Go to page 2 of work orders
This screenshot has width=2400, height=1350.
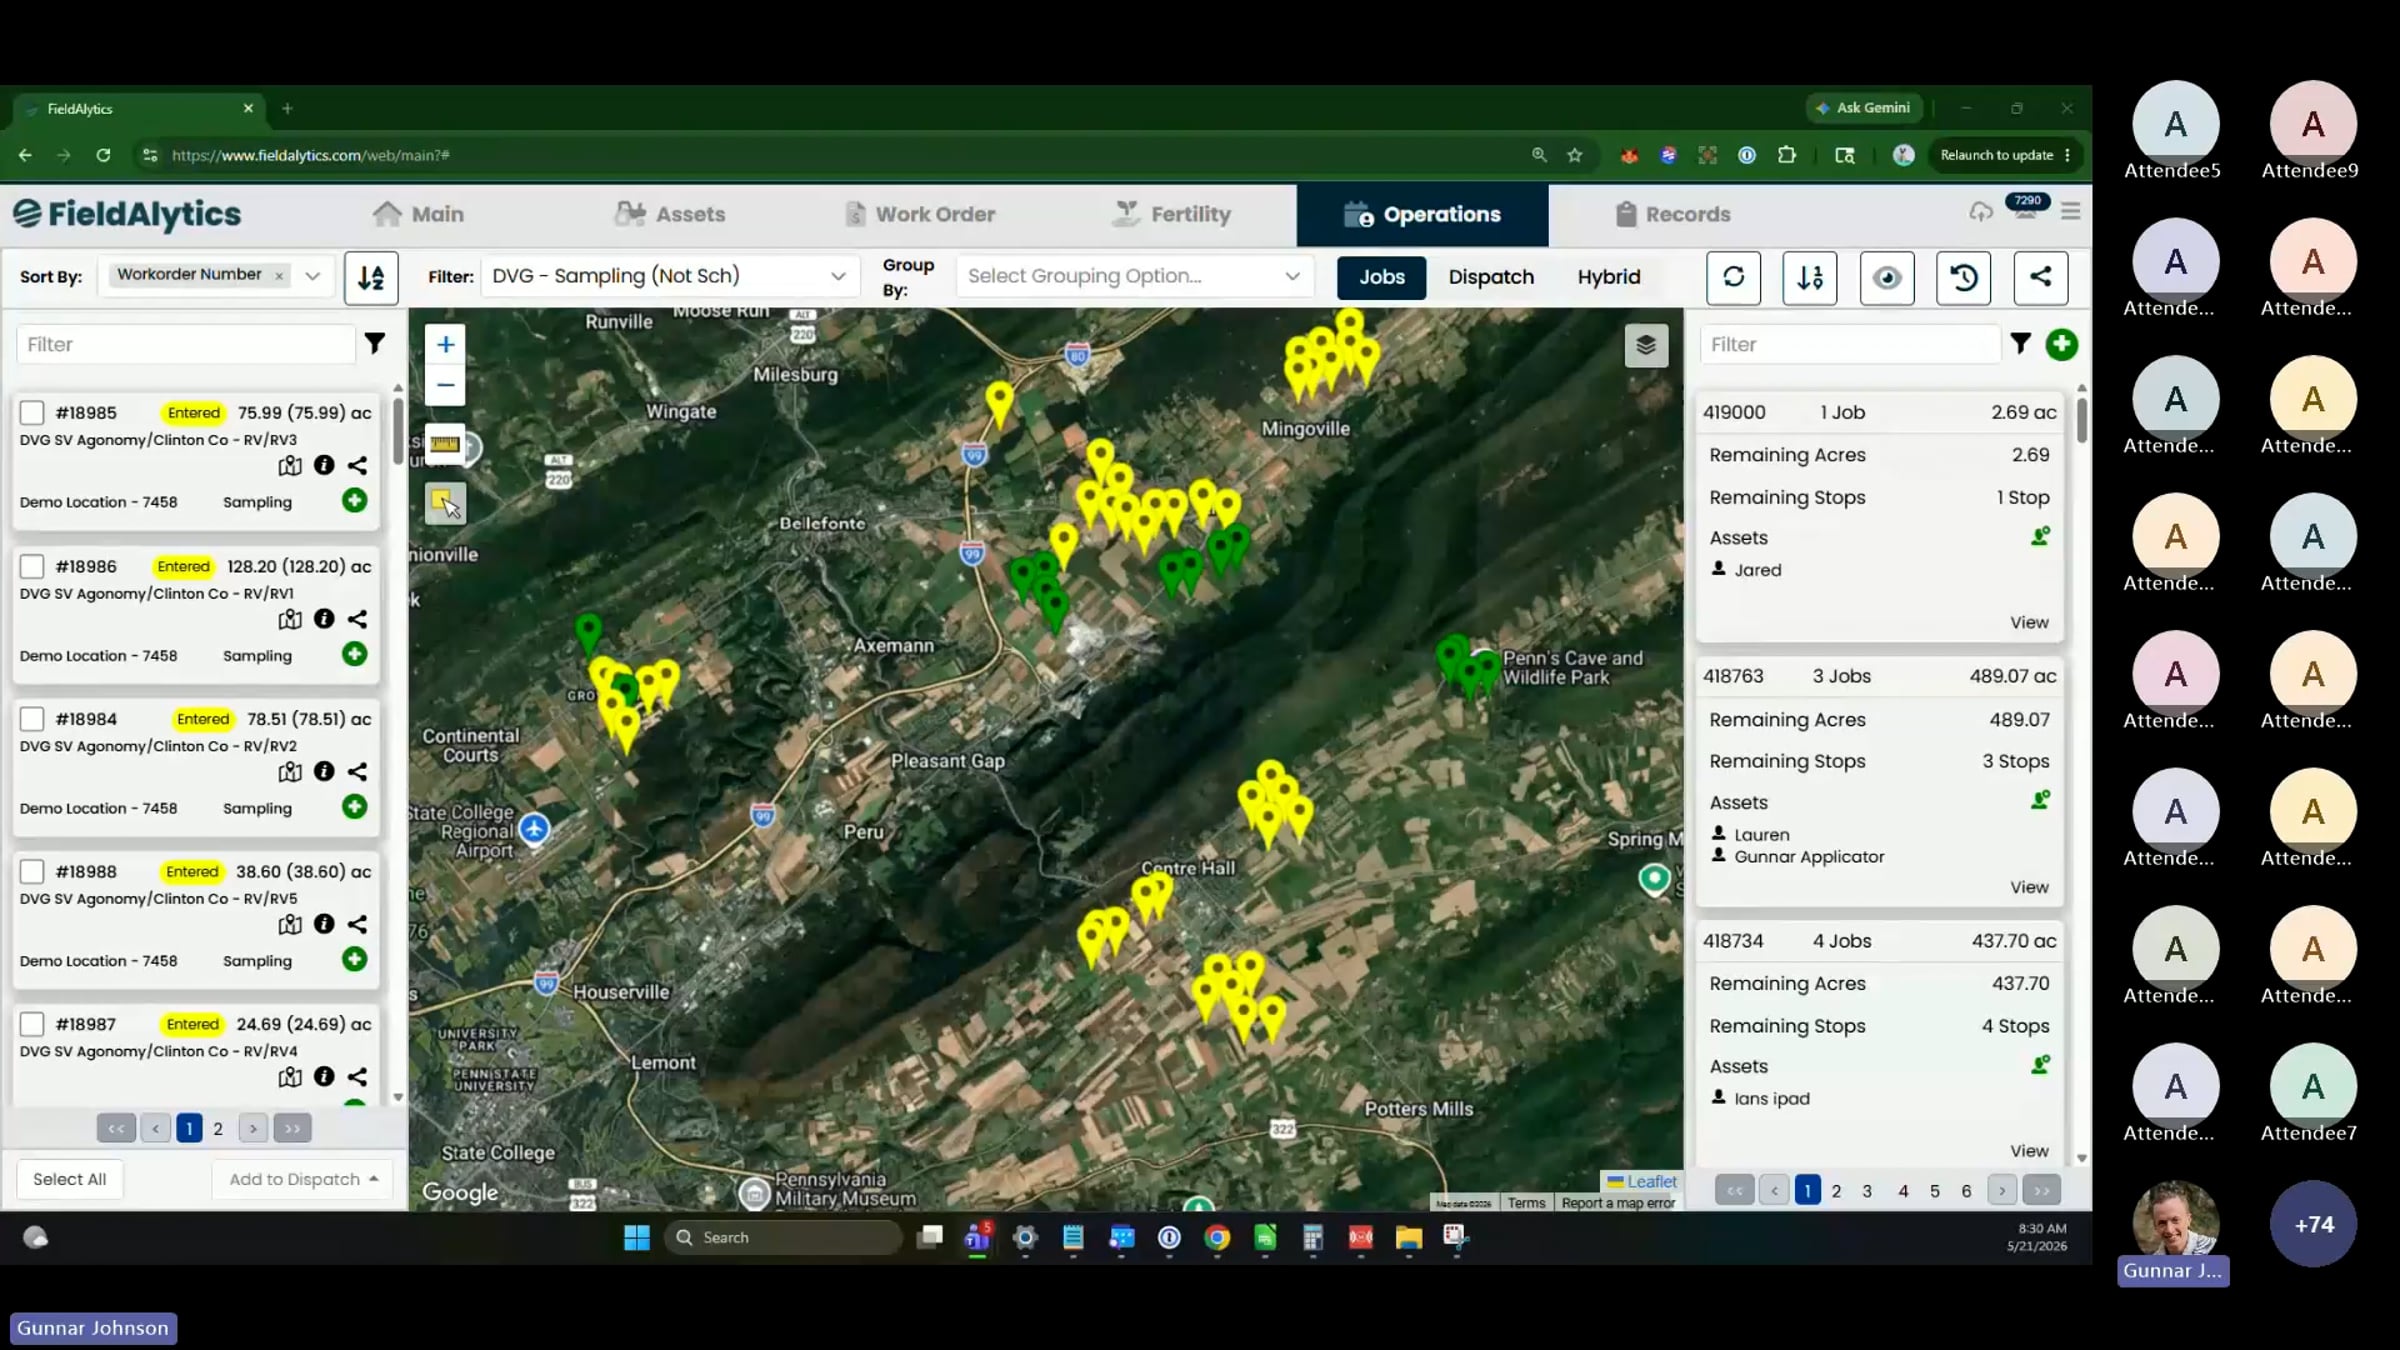[x=218, y=1129]
